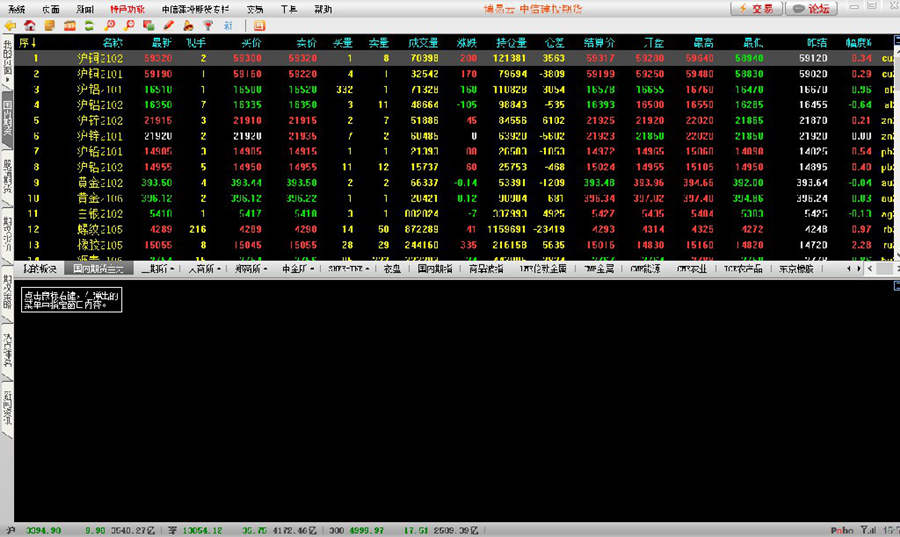Click the orange framed icon after the toolbar separator
This screenshot has height=537, width=900.
pos(260,25)
